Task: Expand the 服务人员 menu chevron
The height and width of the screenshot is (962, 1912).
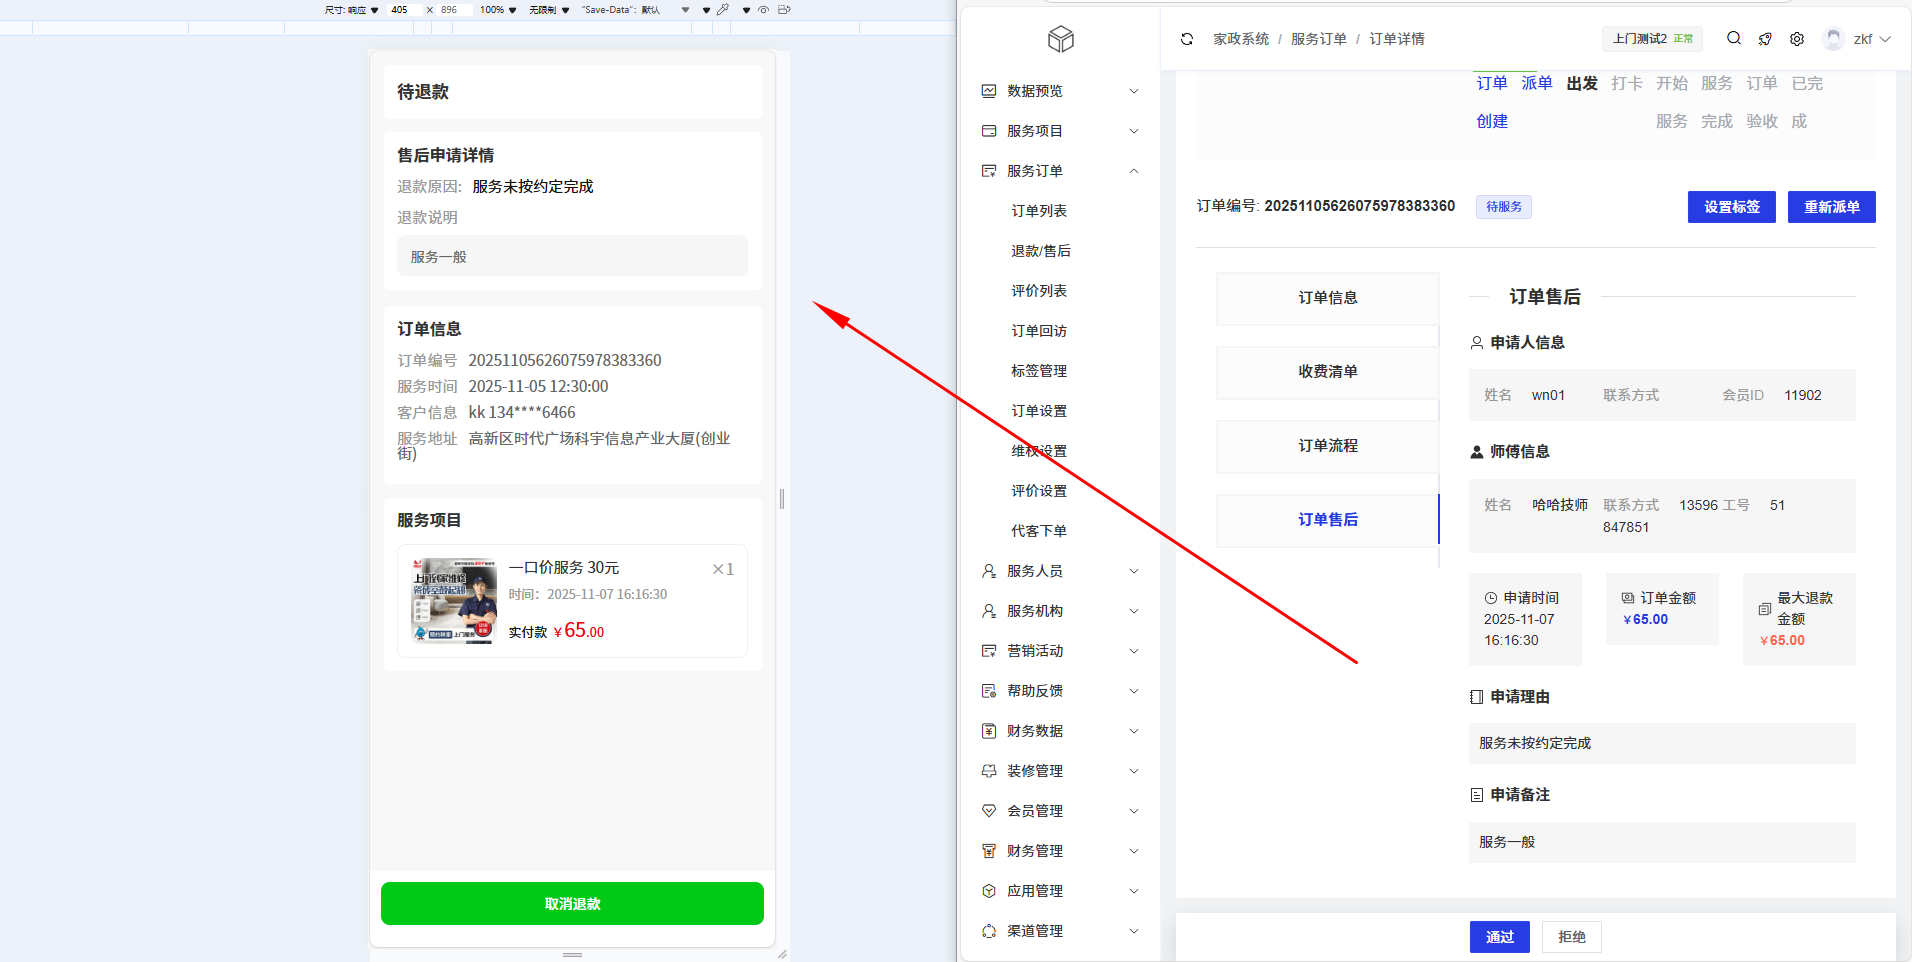Action: pyautogui.click(x=1134, y=571)
